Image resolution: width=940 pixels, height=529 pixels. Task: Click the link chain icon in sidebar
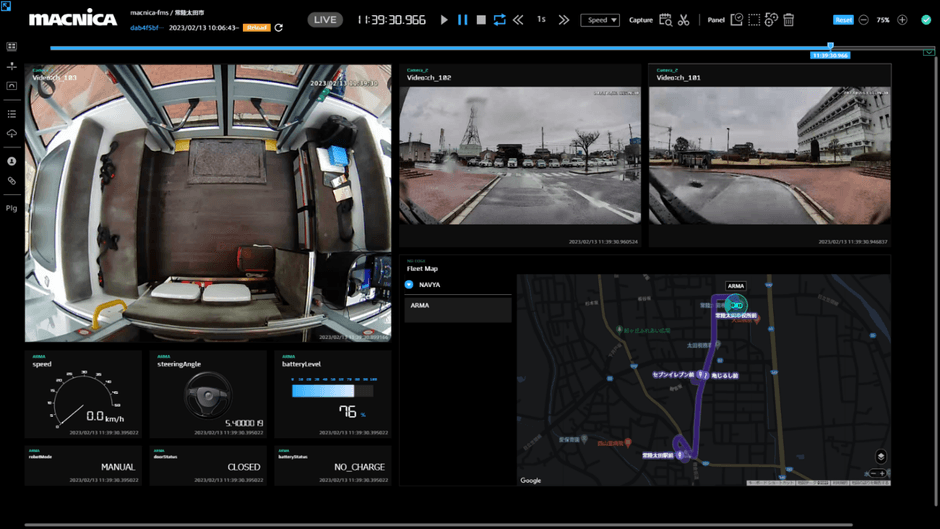12,181
